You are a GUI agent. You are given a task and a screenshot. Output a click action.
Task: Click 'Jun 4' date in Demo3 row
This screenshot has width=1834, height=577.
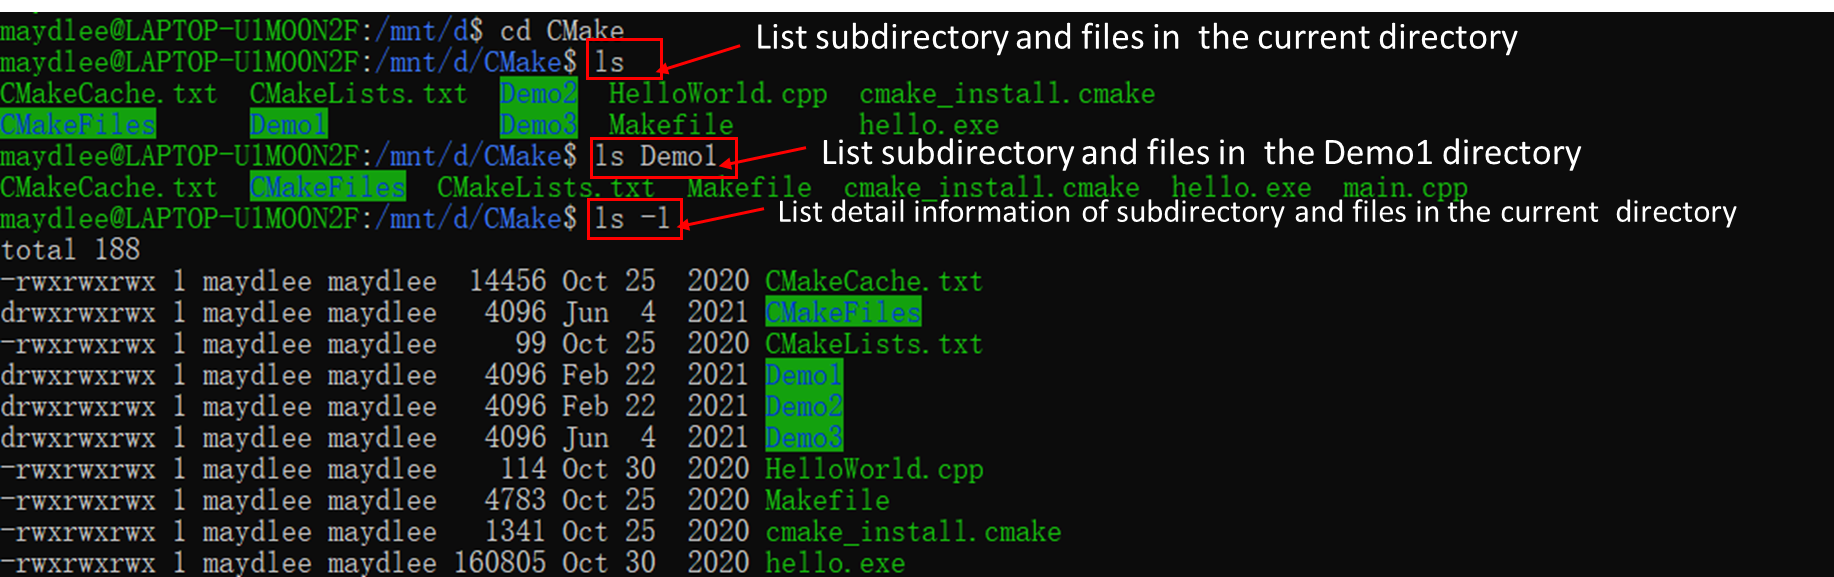[x=609, y=437]
